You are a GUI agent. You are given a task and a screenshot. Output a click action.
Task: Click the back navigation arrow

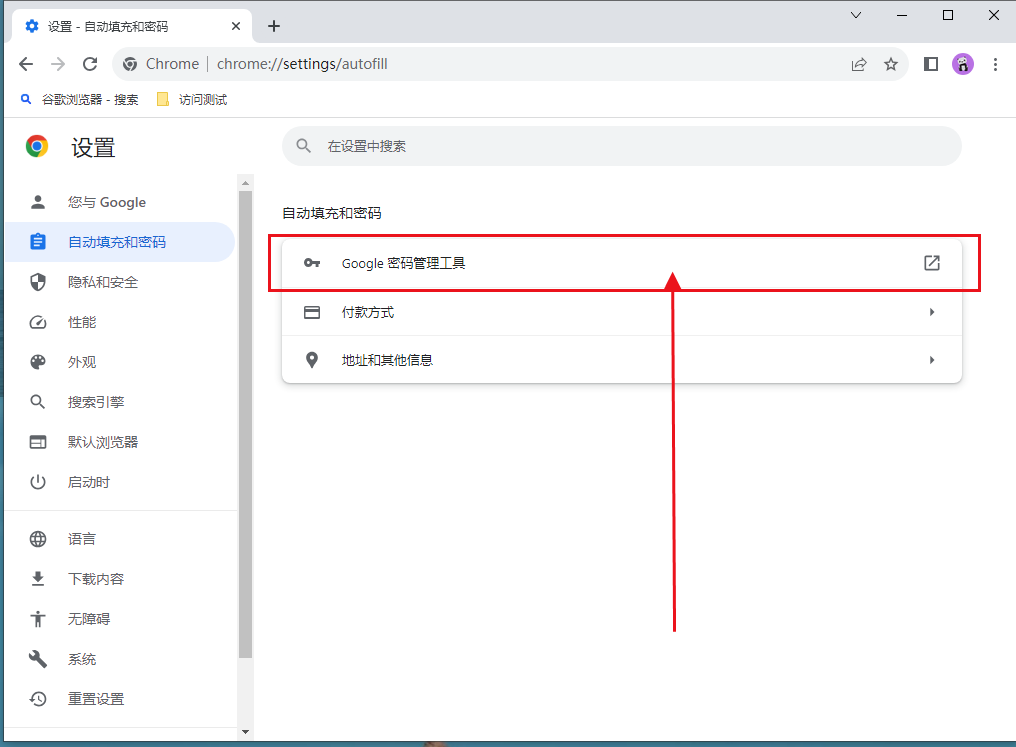point(26,64)
